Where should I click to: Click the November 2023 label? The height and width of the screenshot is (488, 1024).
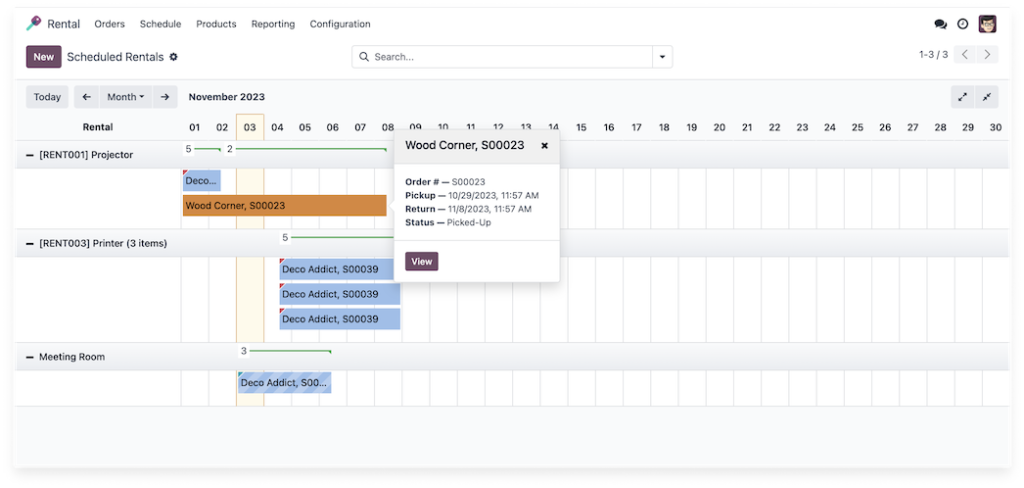(227, 97)
